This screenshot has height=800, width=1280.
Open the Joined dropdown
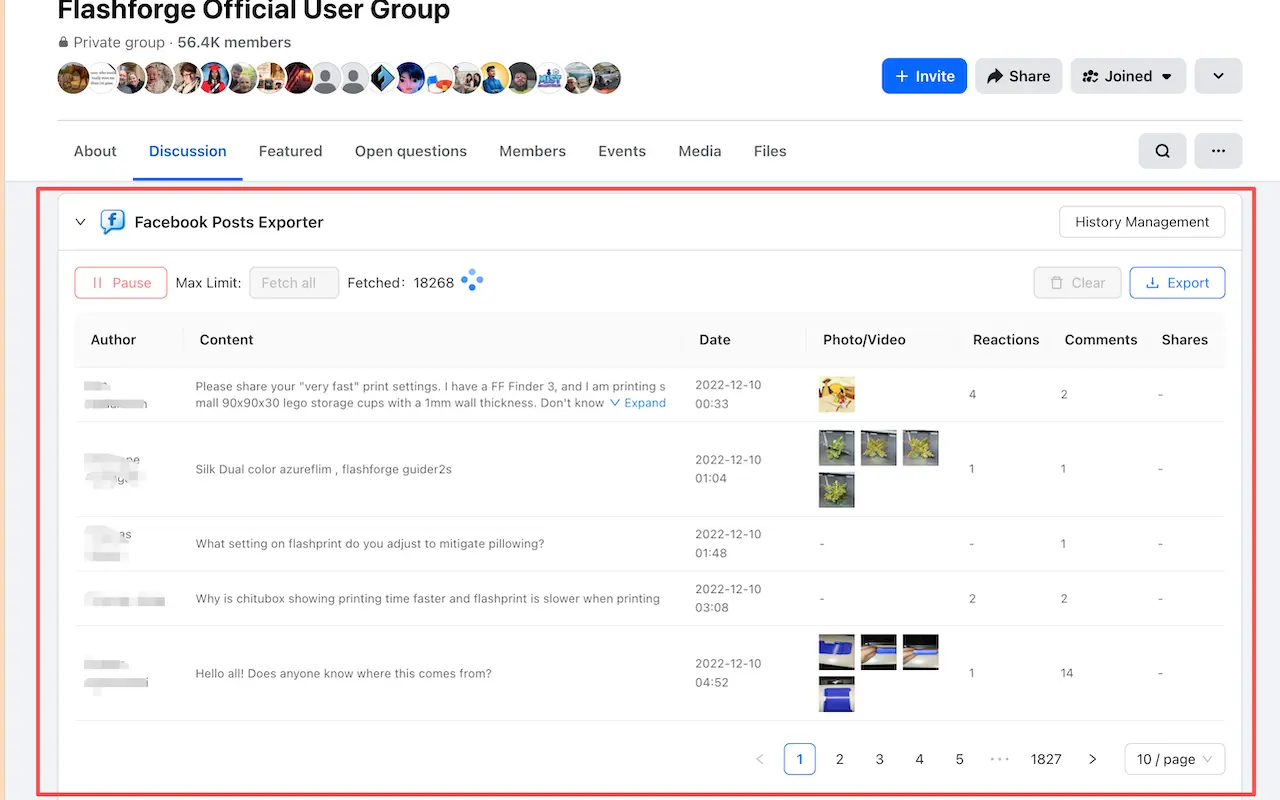(1128, 76)
